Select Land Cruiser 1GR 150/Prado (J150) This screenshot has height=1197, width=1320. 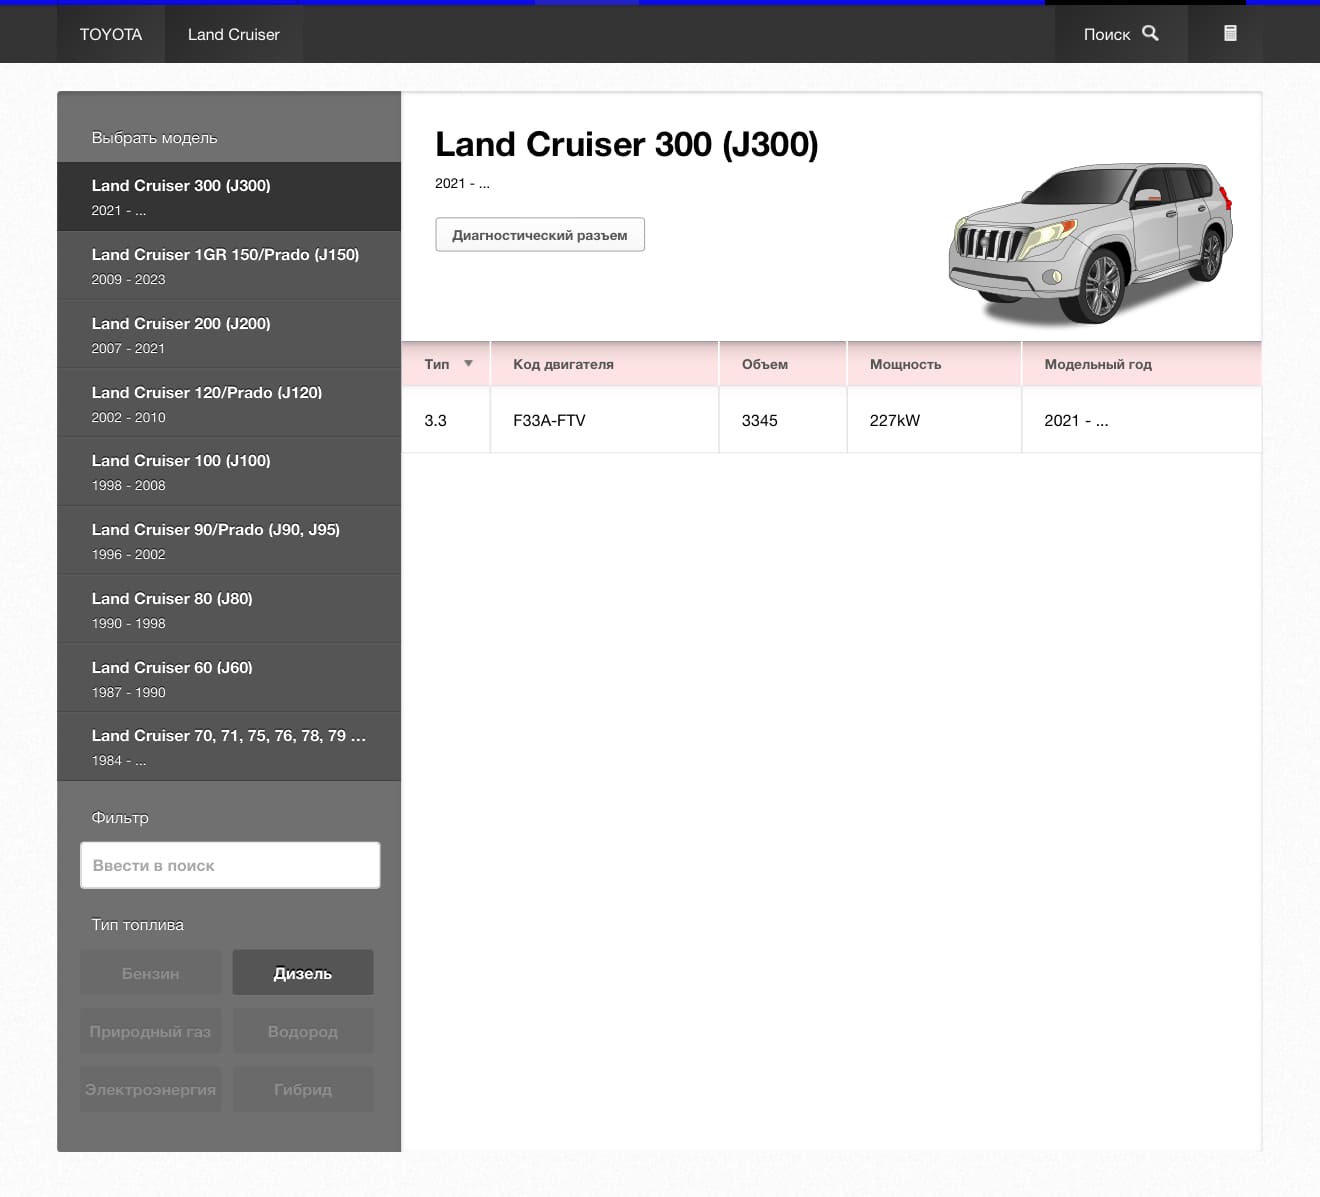[x=229, y=266]
